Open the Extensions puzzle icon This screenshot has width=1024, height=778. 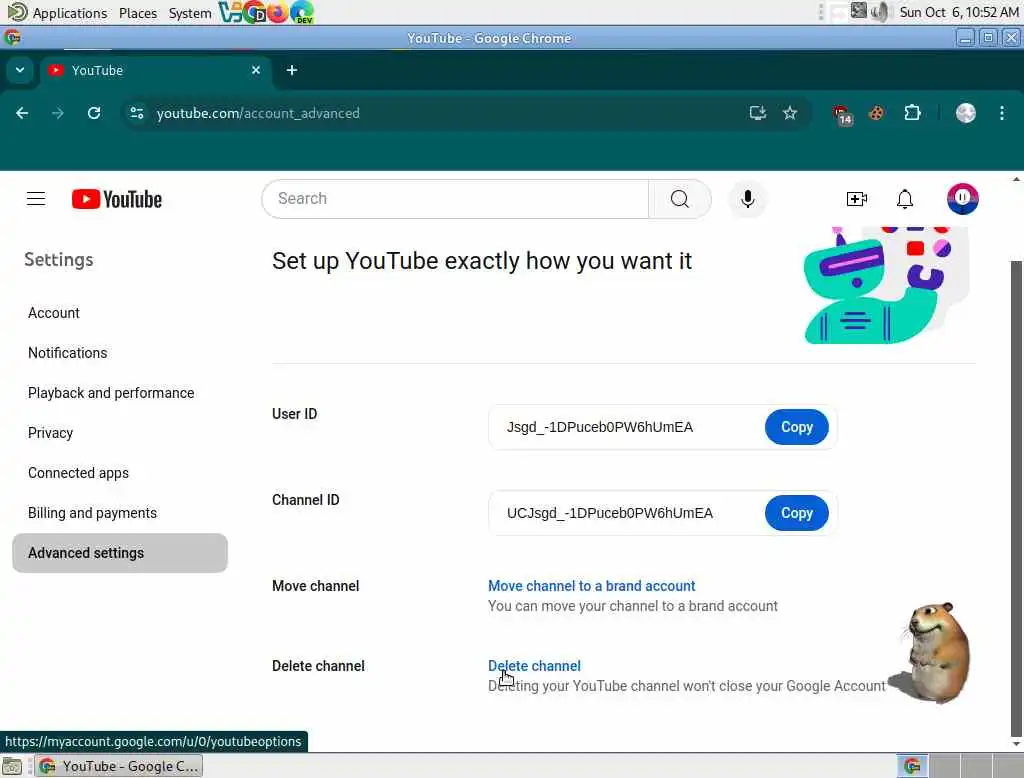[912, 113]
